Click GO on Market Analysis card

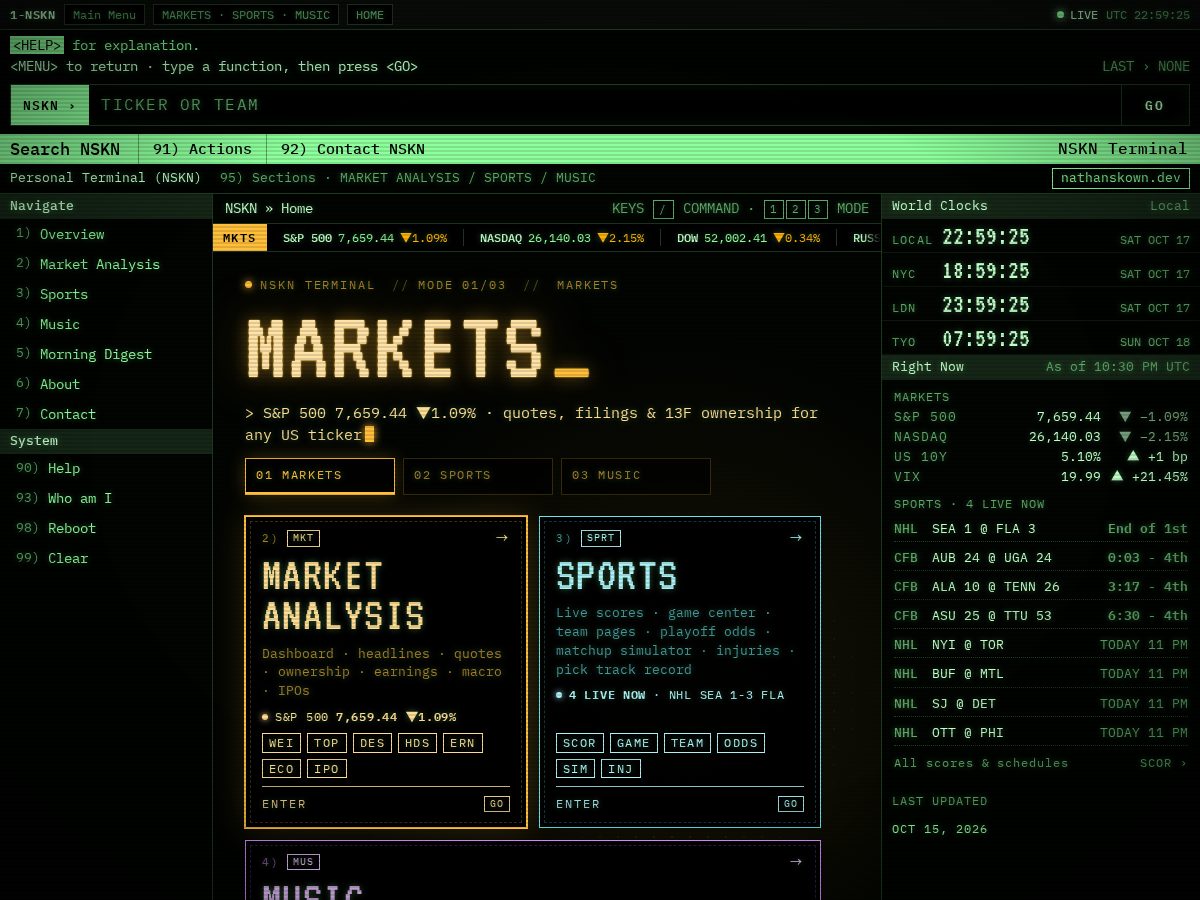tap(497, 804)
